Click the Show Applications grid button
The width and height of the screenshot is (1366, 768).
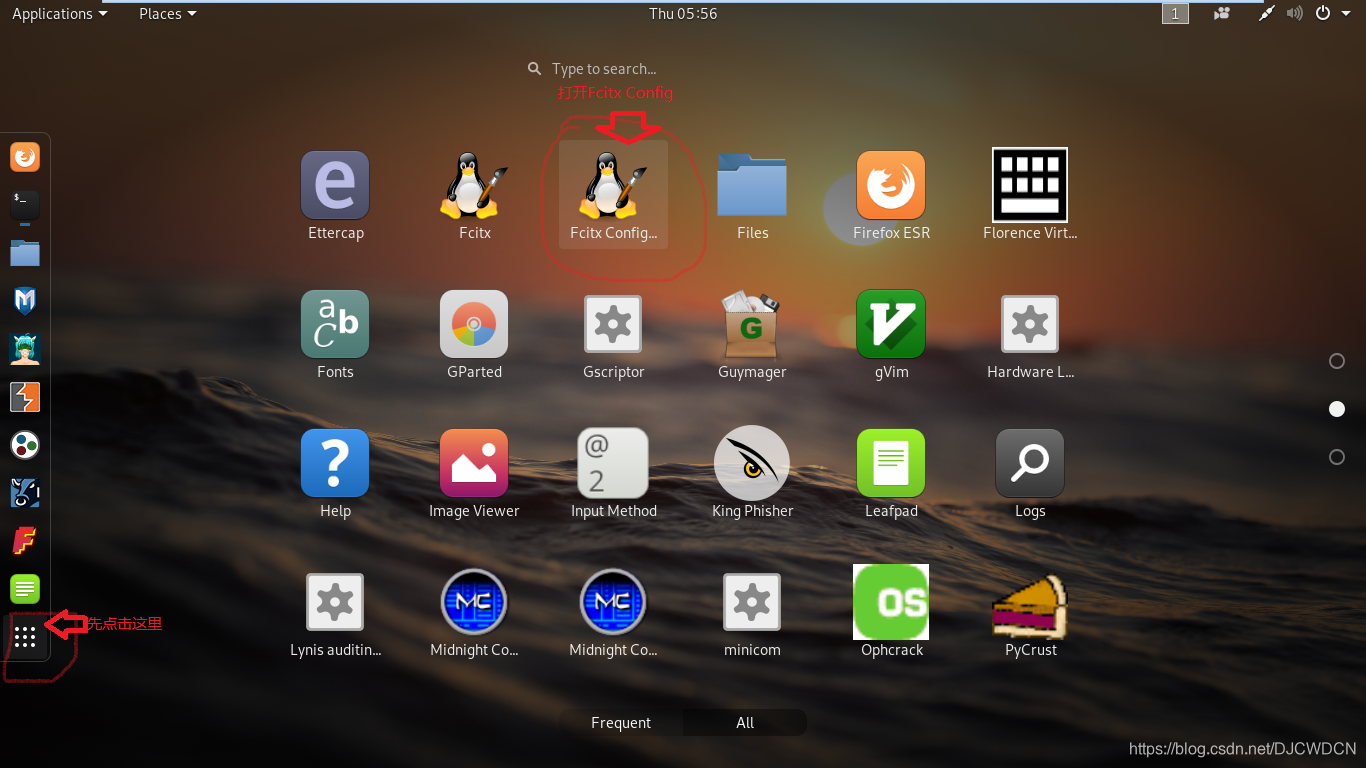click(x=25, y=637)
